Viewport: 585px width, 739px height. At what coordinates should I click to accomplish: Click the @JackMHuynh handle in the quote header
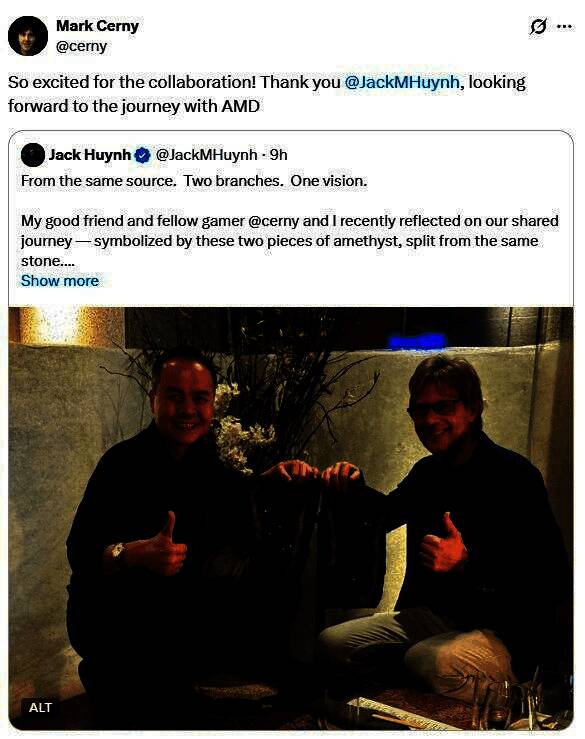206,155
